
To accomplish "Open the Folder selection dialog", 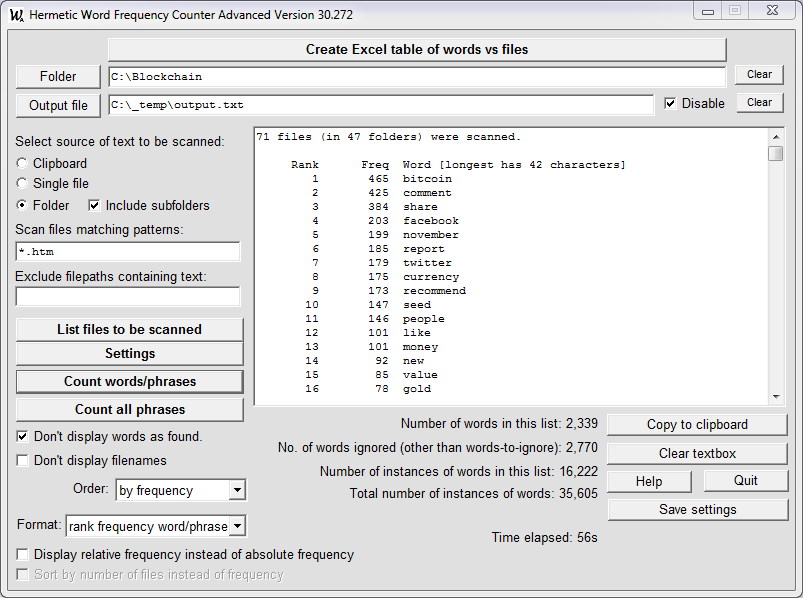I will pos(57,76).
